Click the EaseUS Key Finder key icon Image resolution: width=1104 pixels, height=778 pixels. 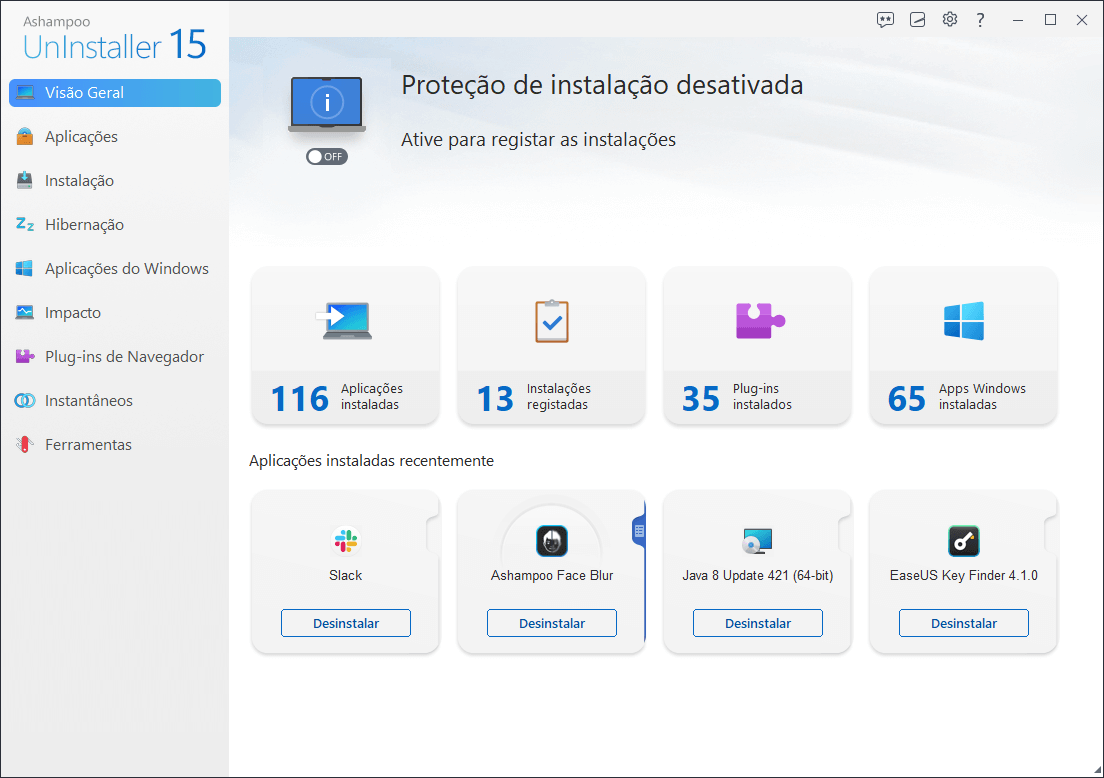[964, 541]
